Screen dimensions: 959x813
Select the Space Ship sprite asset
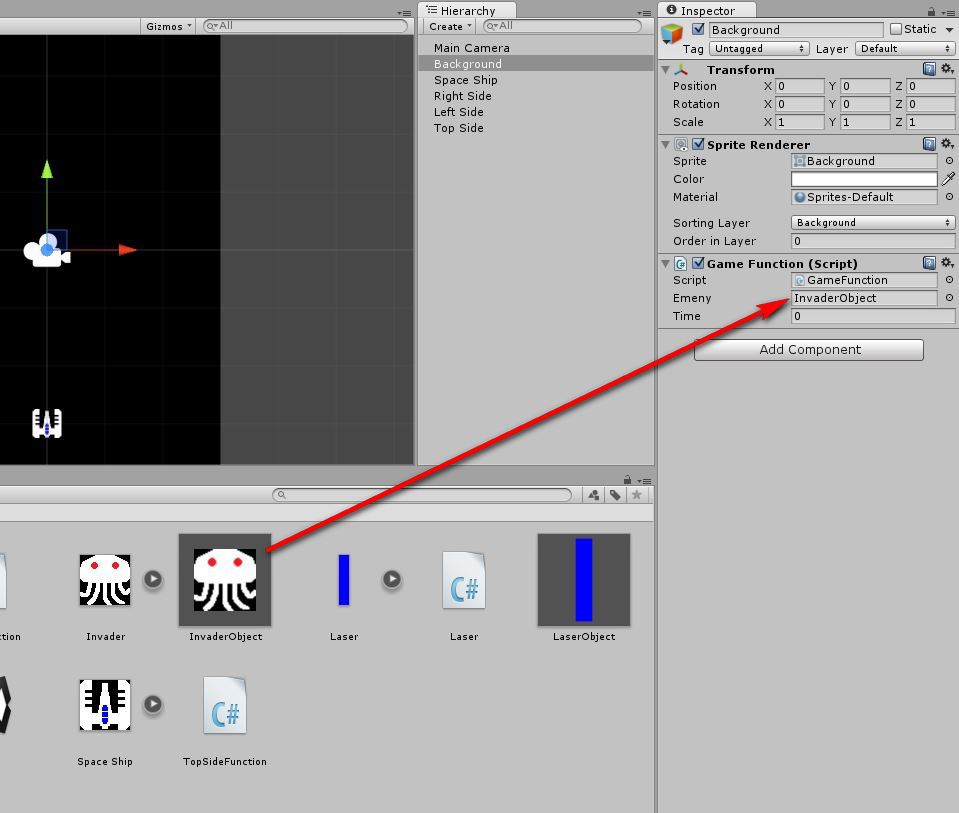coord(105,705)
